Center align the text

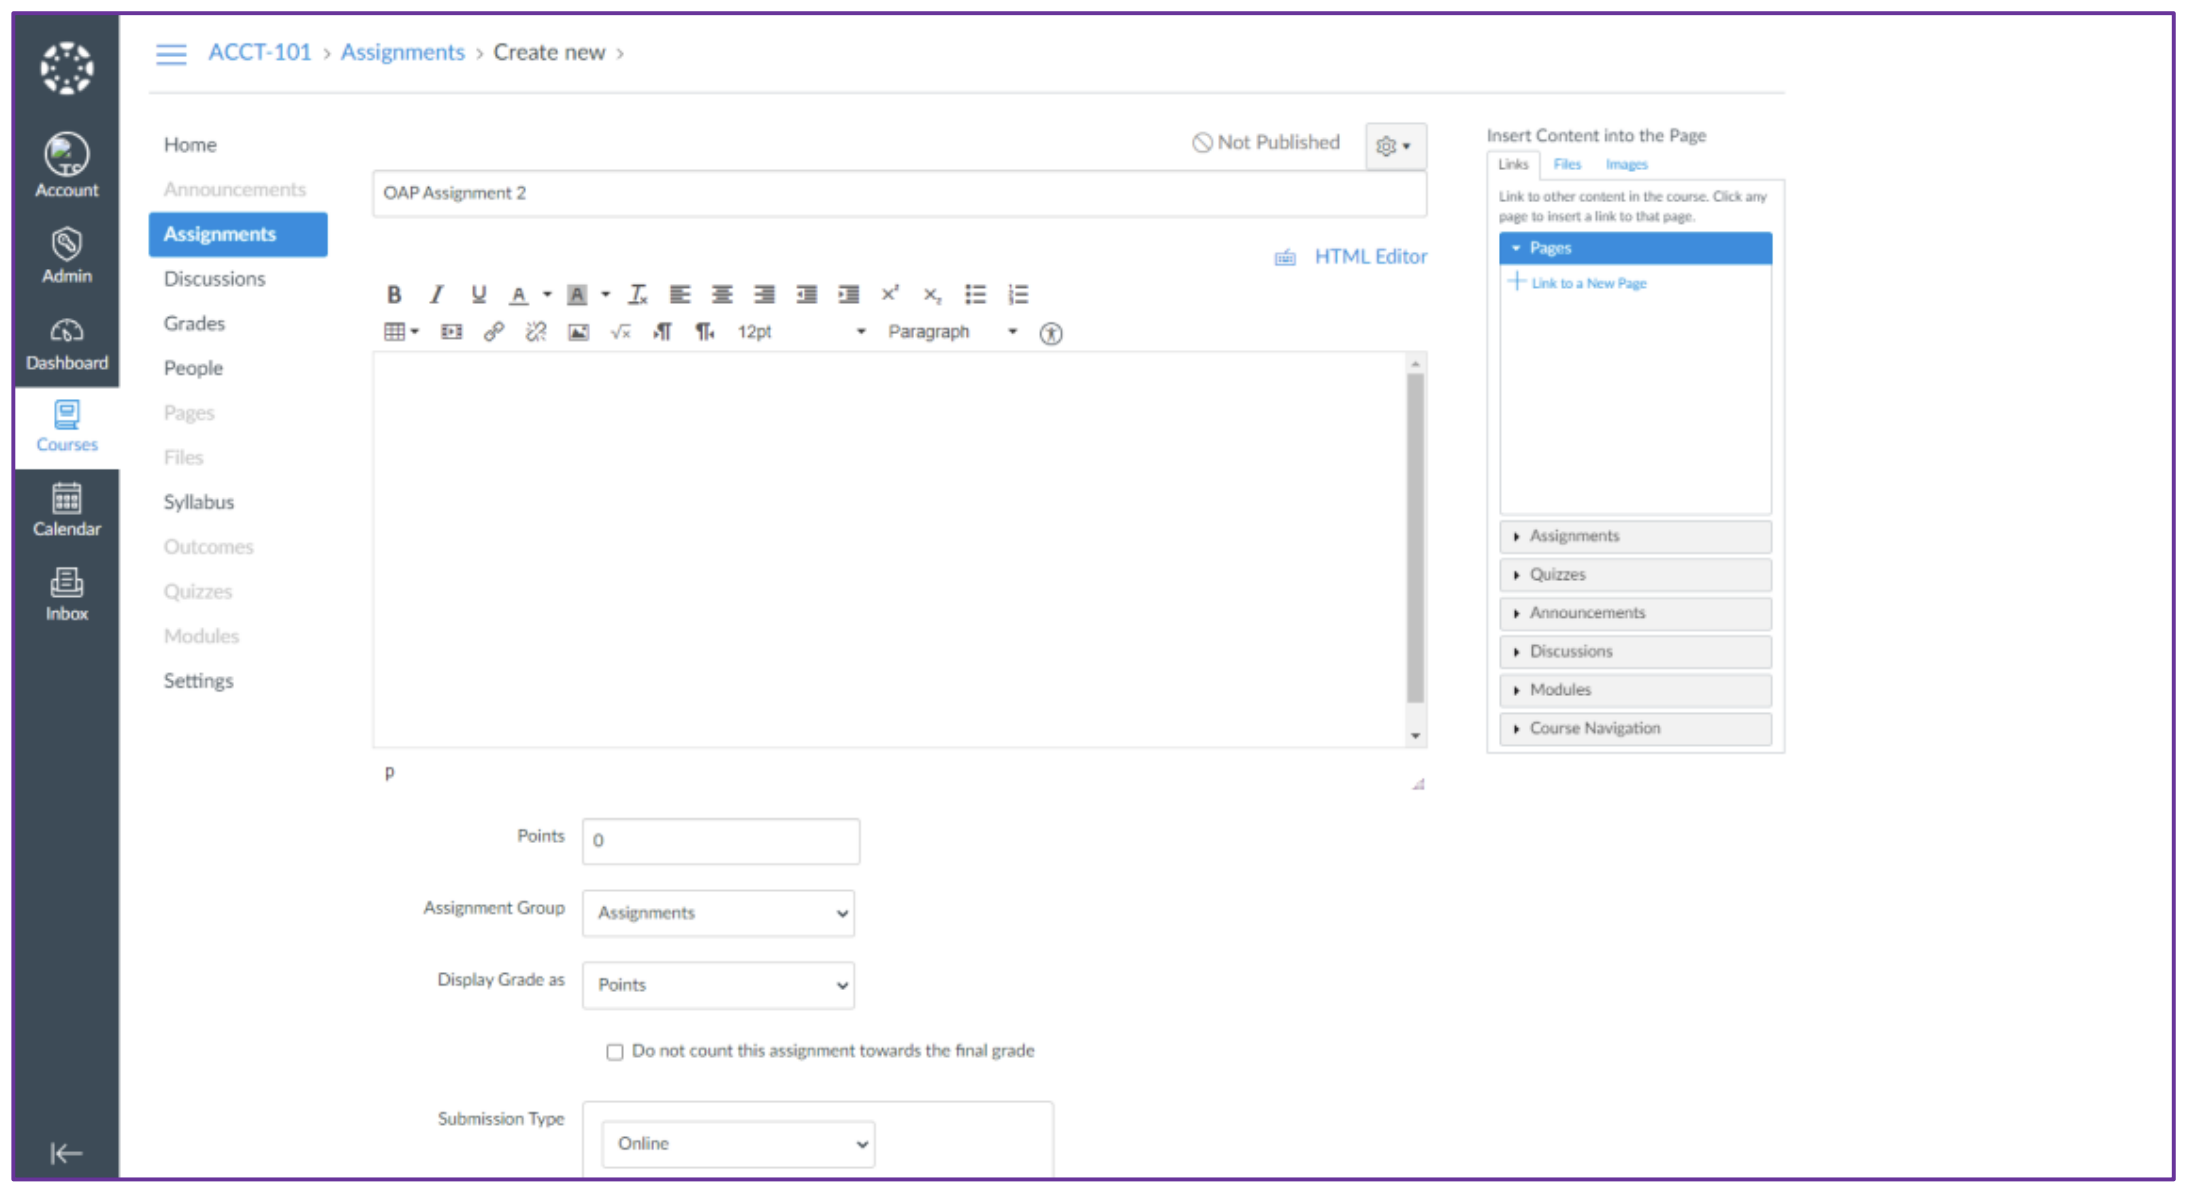721,294
